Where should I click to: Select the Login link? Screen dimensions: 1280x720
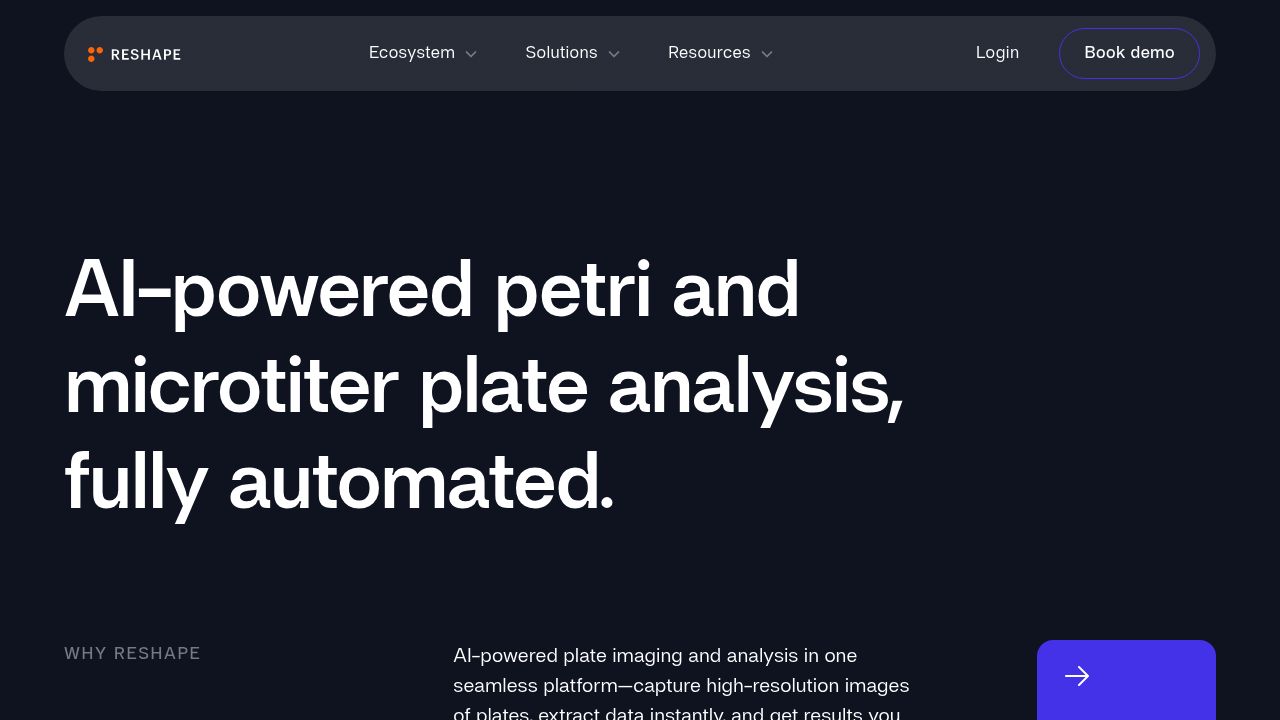tap(997, 53)
